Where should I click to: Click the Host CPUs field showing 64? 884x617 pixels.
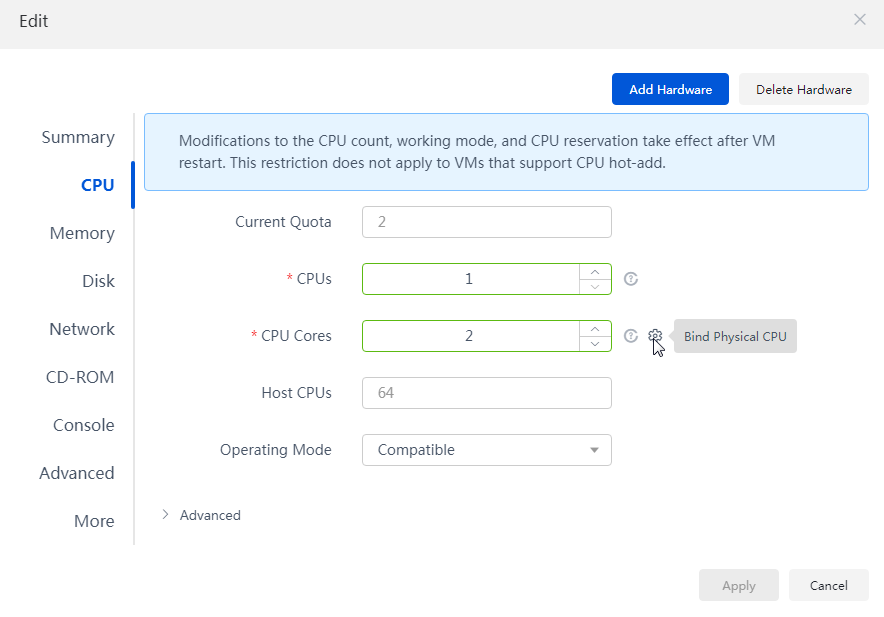tap(487, 393)
